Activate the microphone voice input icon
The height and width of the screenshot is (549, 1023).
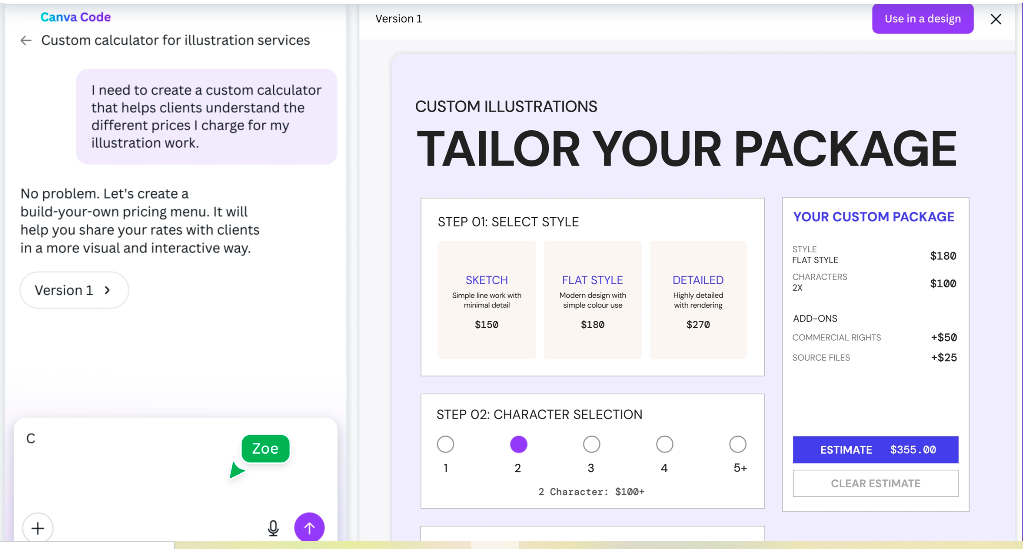pos(273,528)
